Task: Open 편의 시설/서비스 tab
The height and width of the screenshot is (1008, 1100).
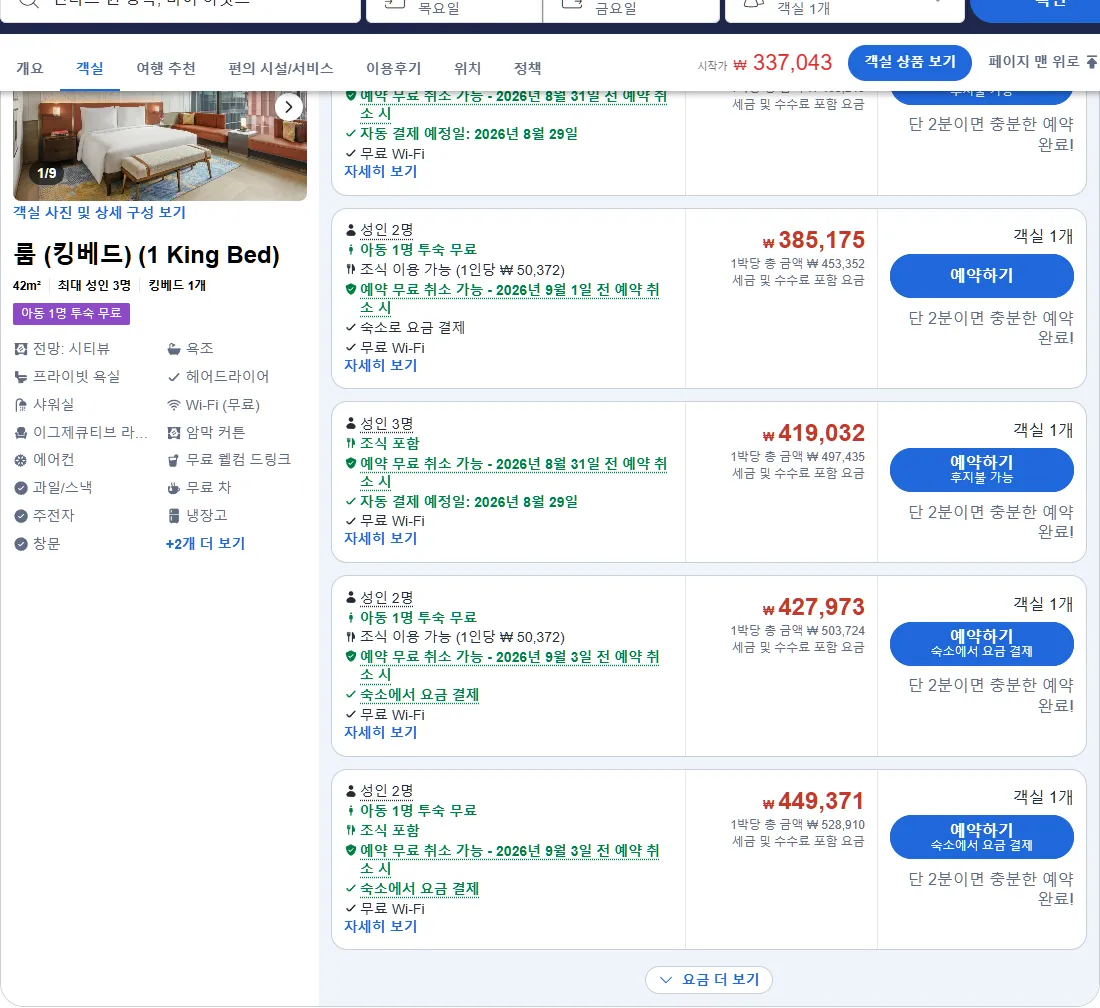Action: coord(281,69)
